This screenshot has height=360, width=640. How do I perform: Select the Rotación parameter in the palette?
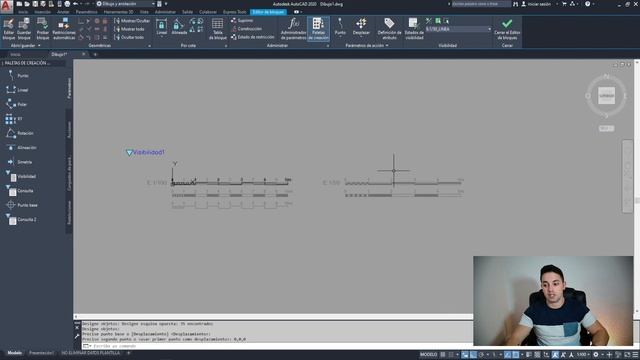(20, 133)
